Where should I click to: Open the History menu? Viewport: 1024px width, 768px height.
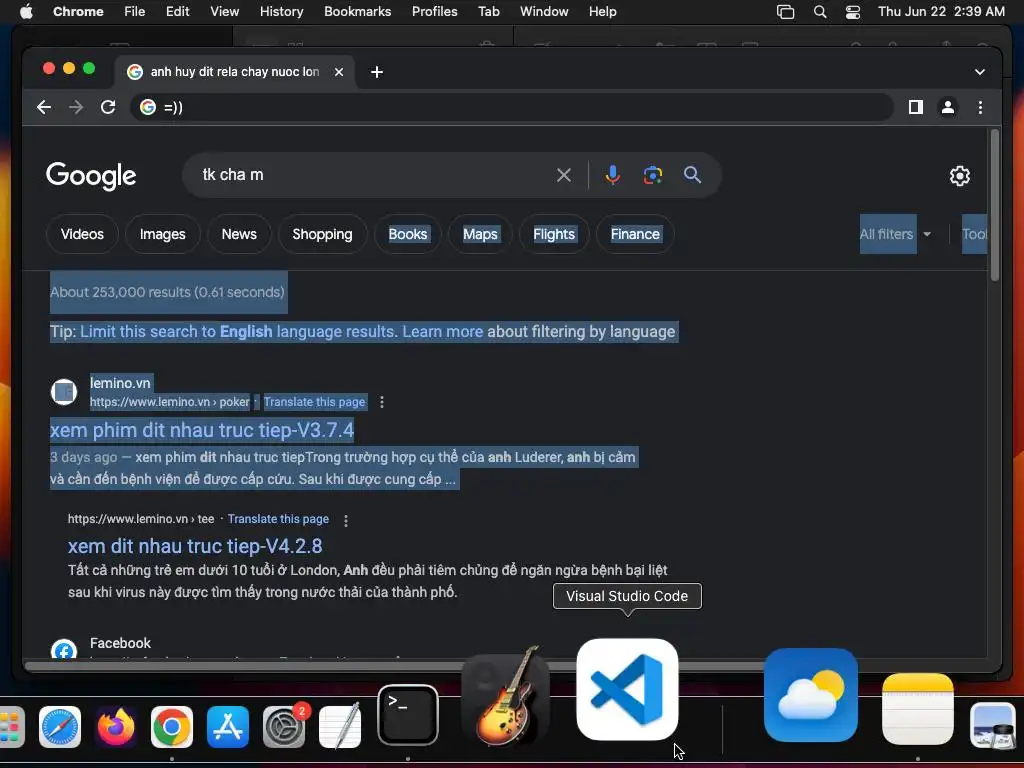(281, 12)
